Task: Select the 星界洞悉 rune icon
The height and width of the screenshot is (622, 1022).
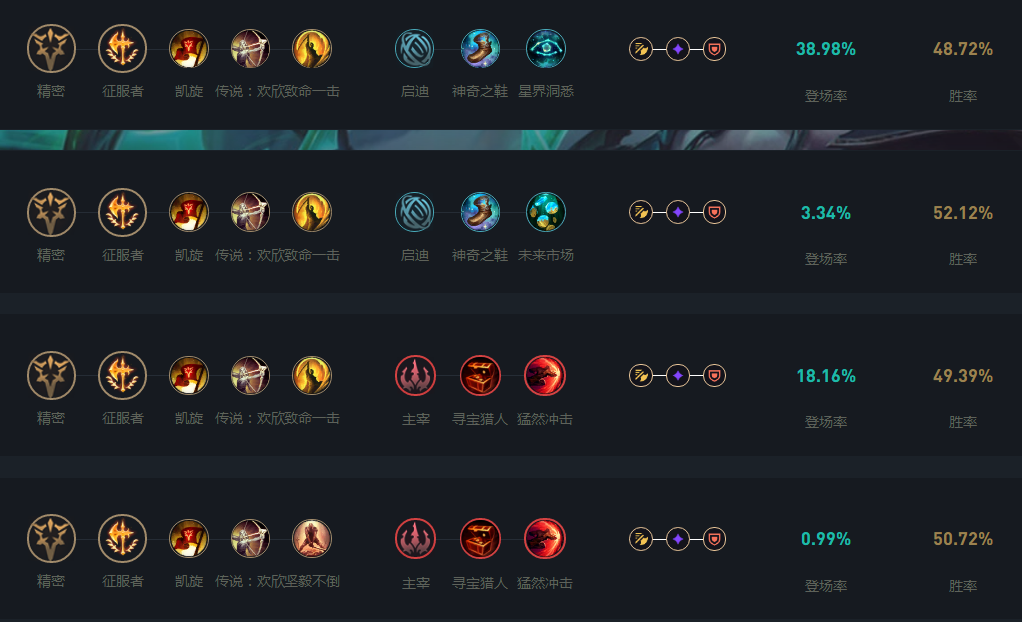Action: [x=546, y=48]
